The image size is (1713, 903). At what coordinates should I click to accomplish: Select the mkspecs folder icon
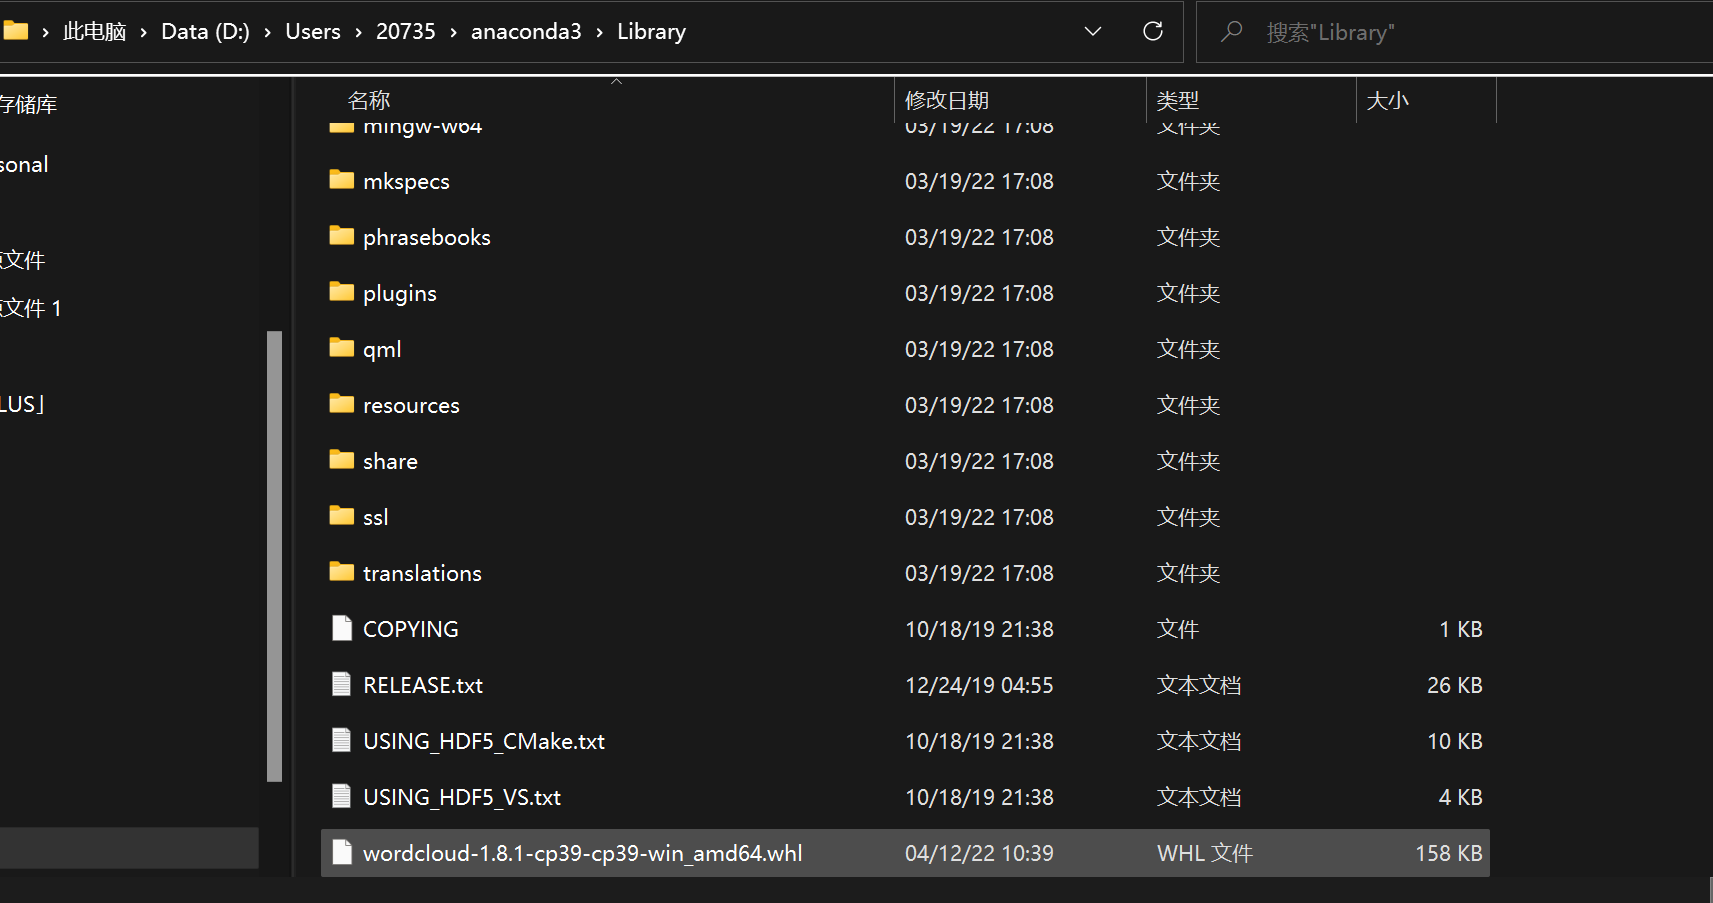click(342, 180)
